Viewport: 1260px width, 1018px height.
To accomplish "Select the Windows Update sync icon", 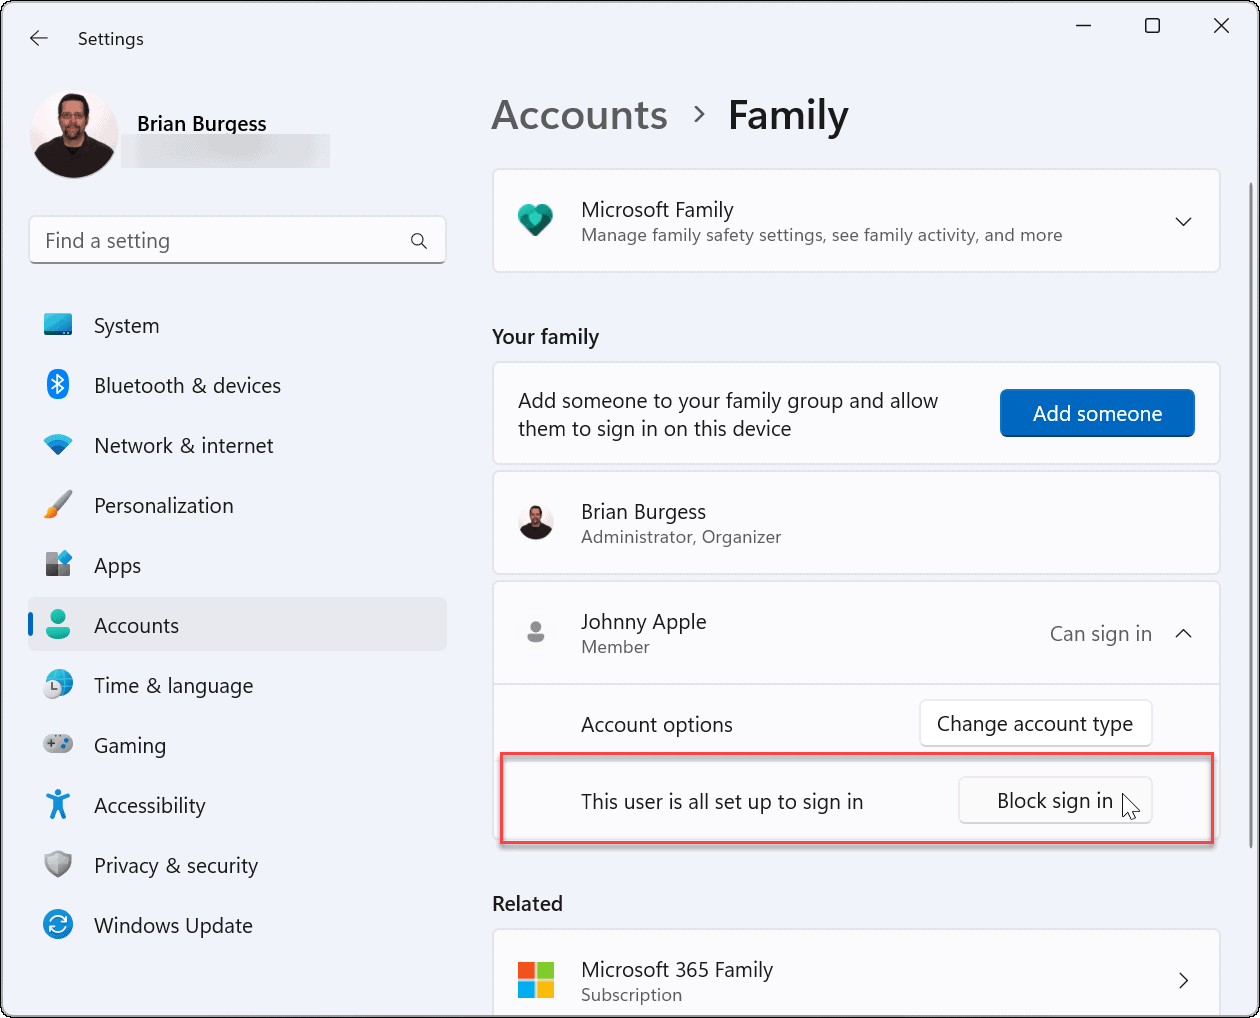I will tap(58, 925).
